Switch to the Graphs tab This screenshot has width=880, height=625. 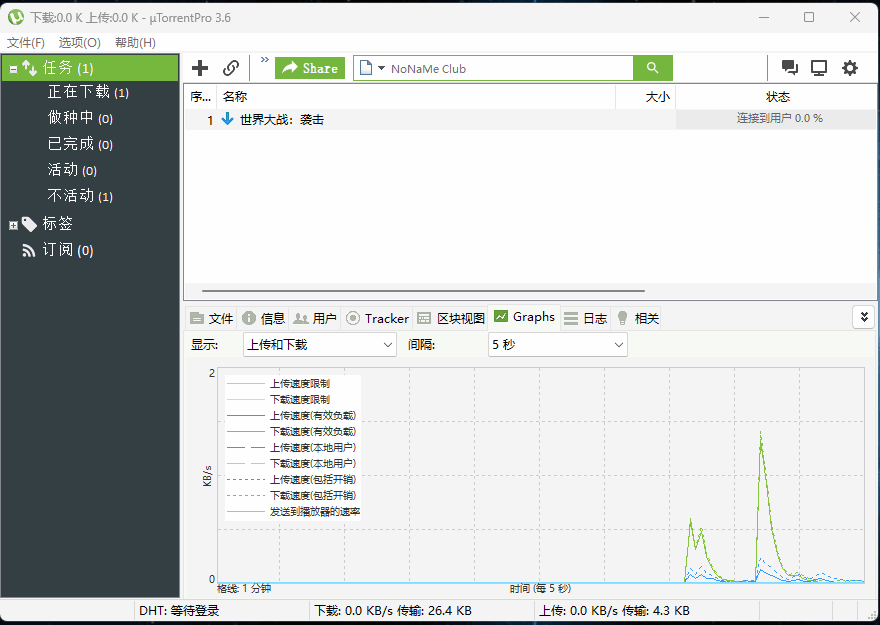tap(524, 317)
